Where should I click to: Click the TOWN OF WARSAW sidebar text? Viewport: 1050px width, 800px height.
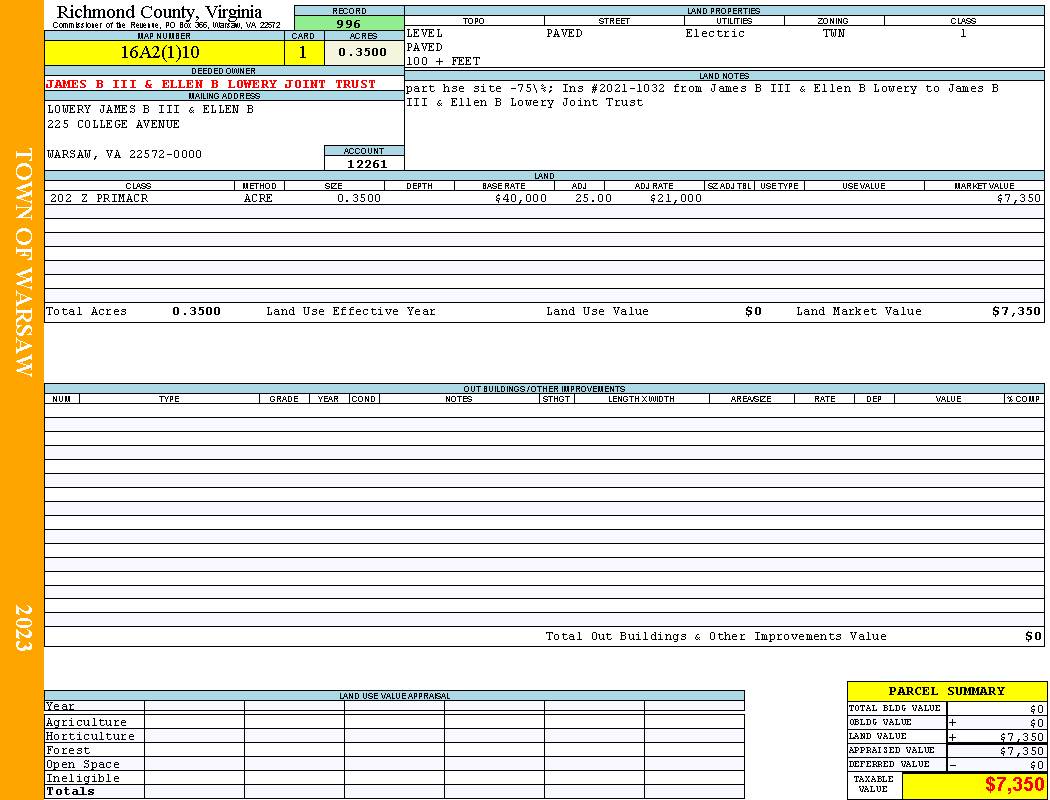tap(23, 262)
